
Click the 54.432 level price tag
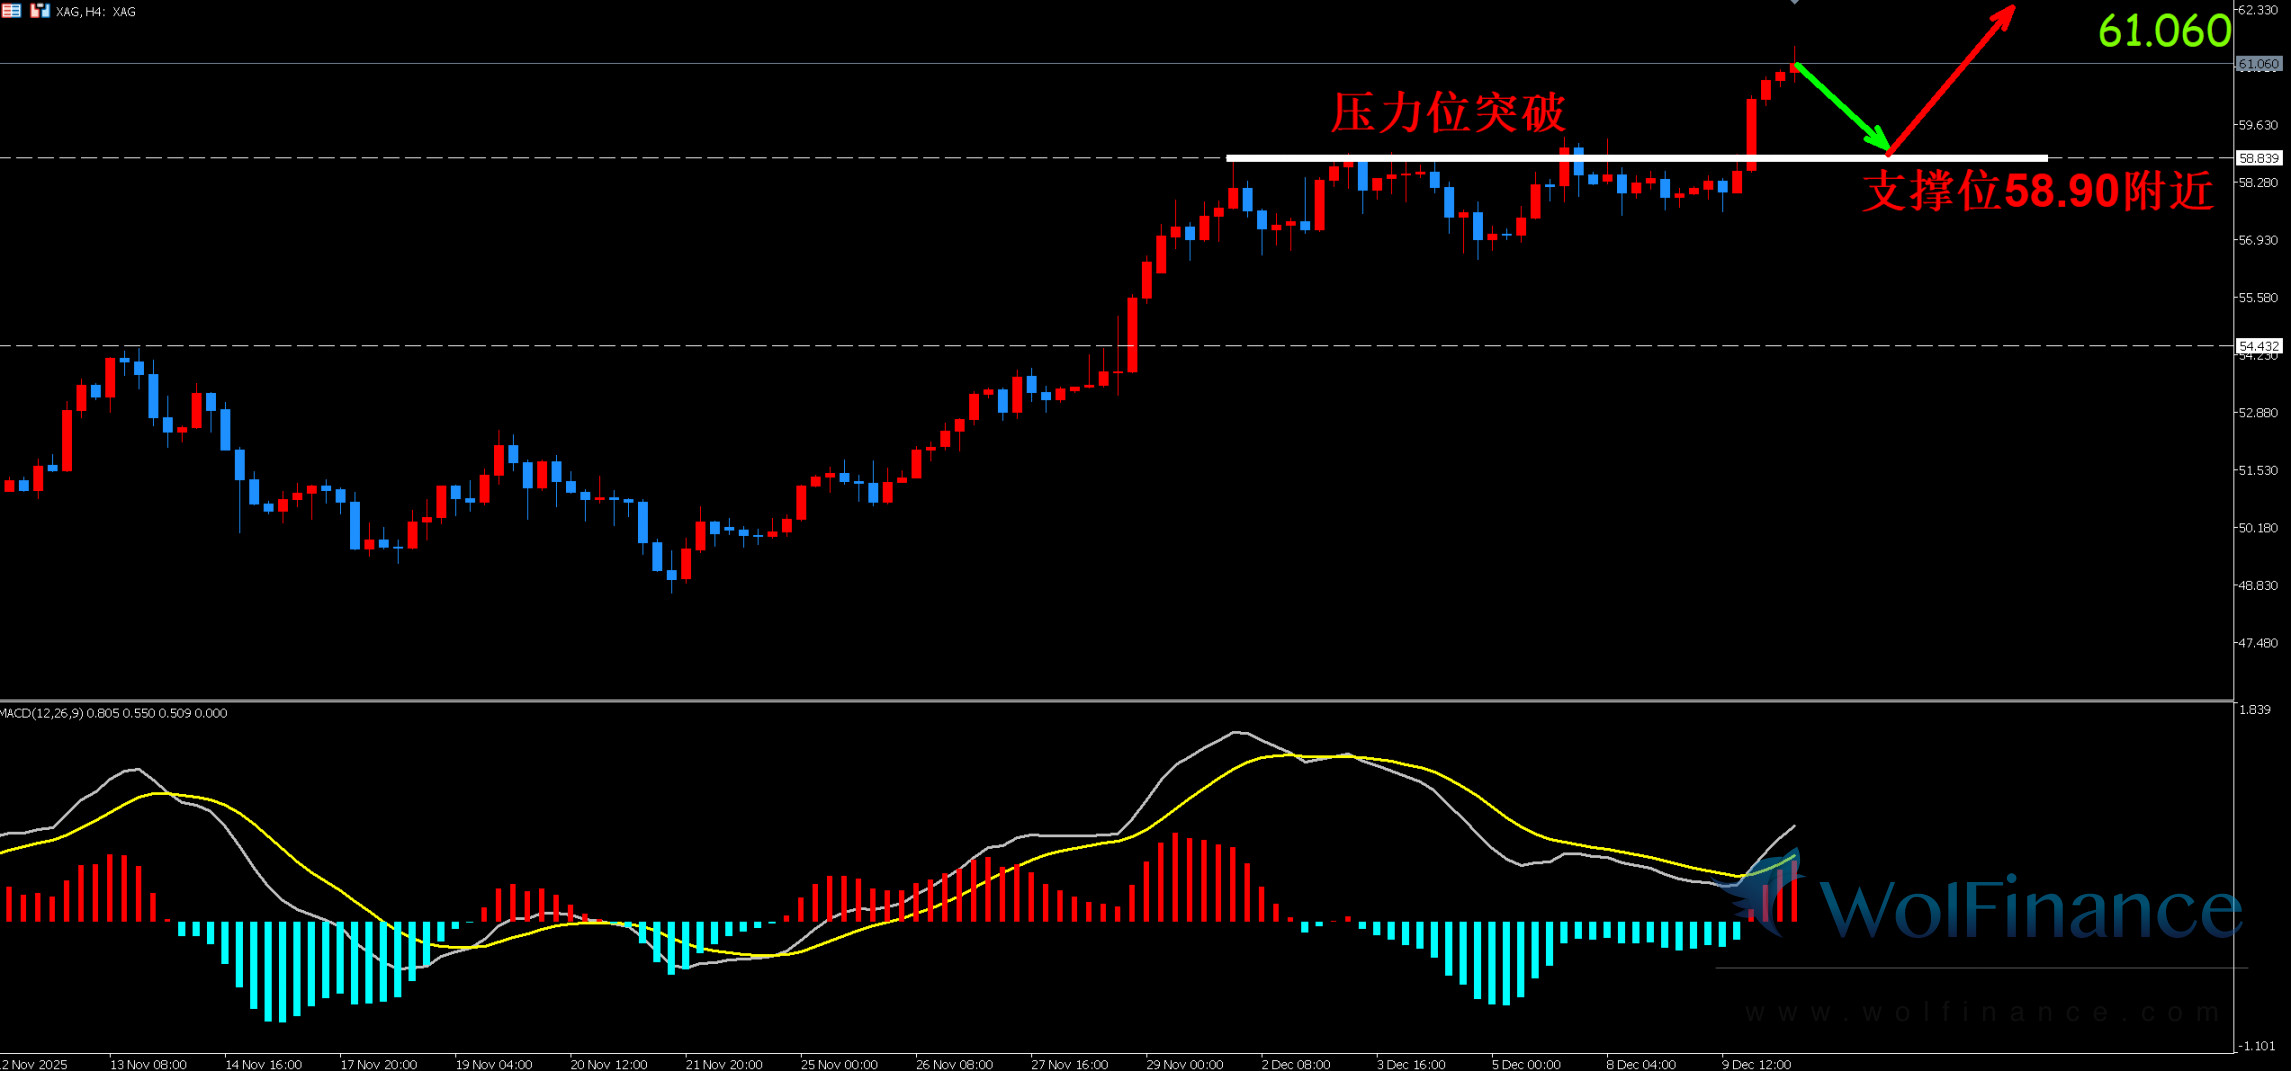pyautogui.click(x=2258, y=346)
